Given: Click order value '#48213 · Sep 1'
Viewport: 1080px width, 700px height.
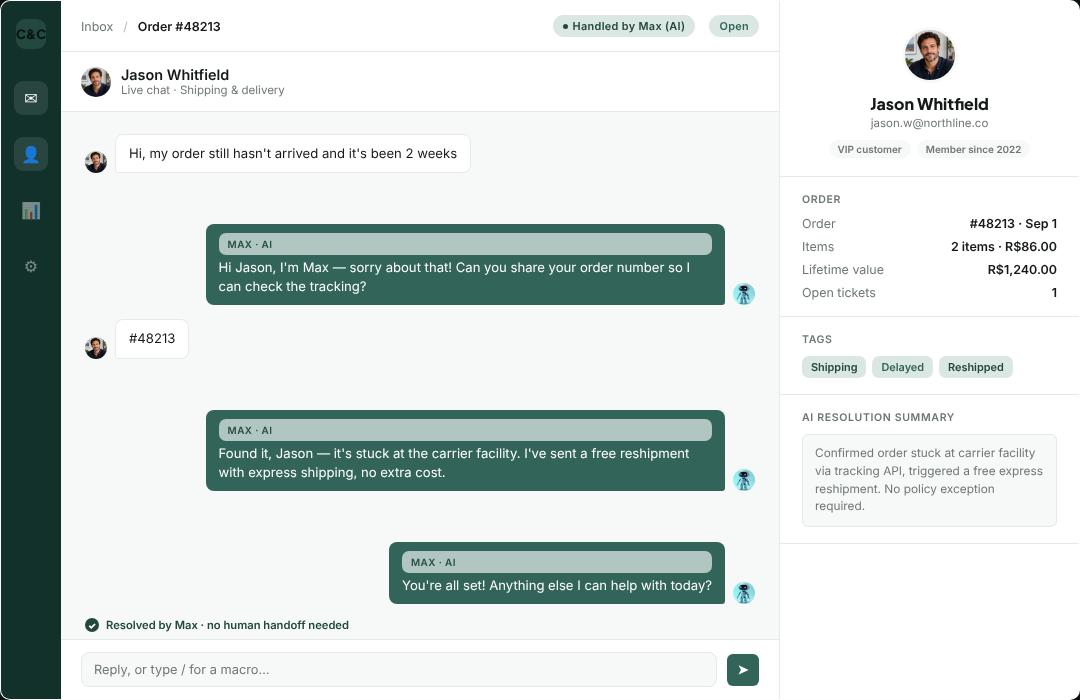Looking at the screenshot, I should point(1013,224).
